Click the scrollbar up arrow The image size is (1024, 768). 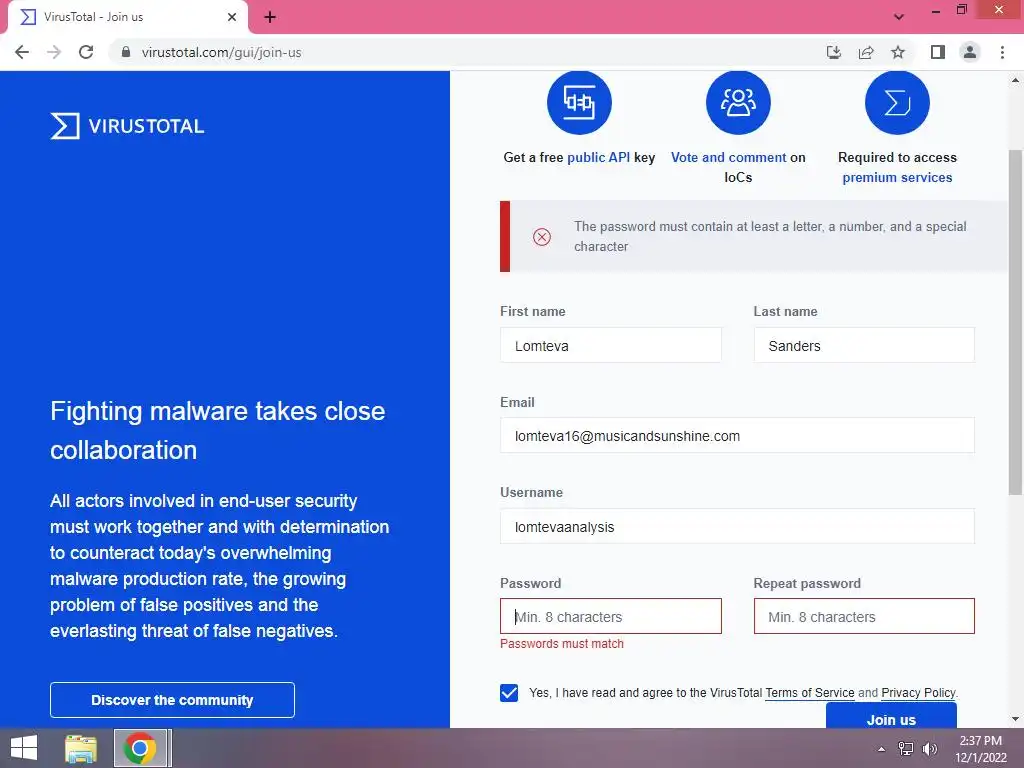click(x=1015, y=80)
